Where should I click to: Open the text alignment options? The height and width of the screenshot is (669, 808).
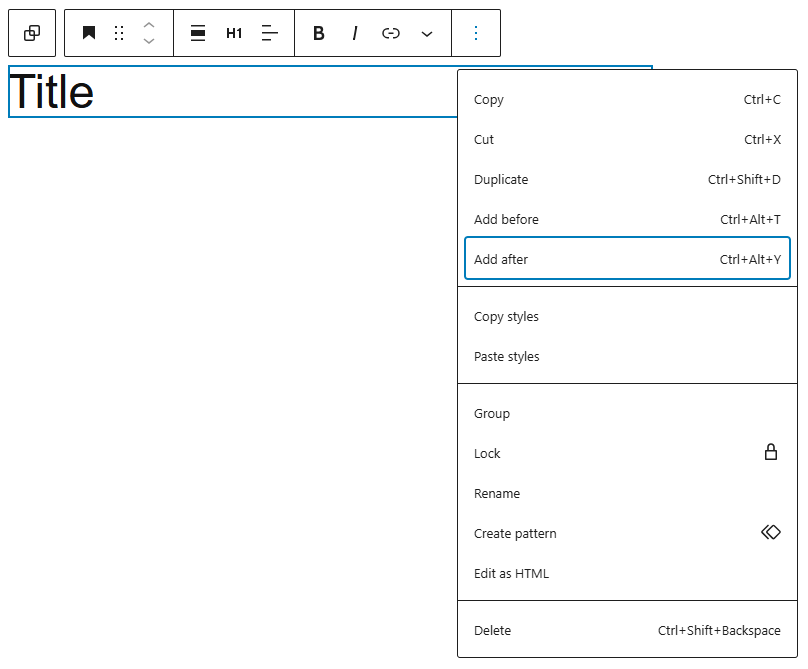tap(270, 33)
